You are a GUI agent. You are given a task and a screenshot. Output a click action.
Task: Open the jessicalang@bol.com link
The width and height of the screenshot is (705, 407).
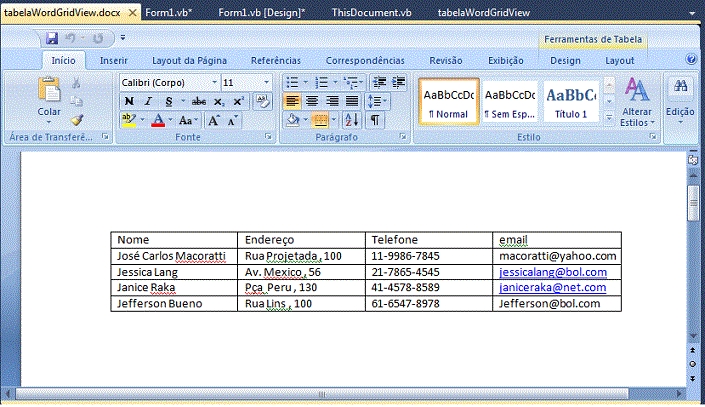point(553,272)
